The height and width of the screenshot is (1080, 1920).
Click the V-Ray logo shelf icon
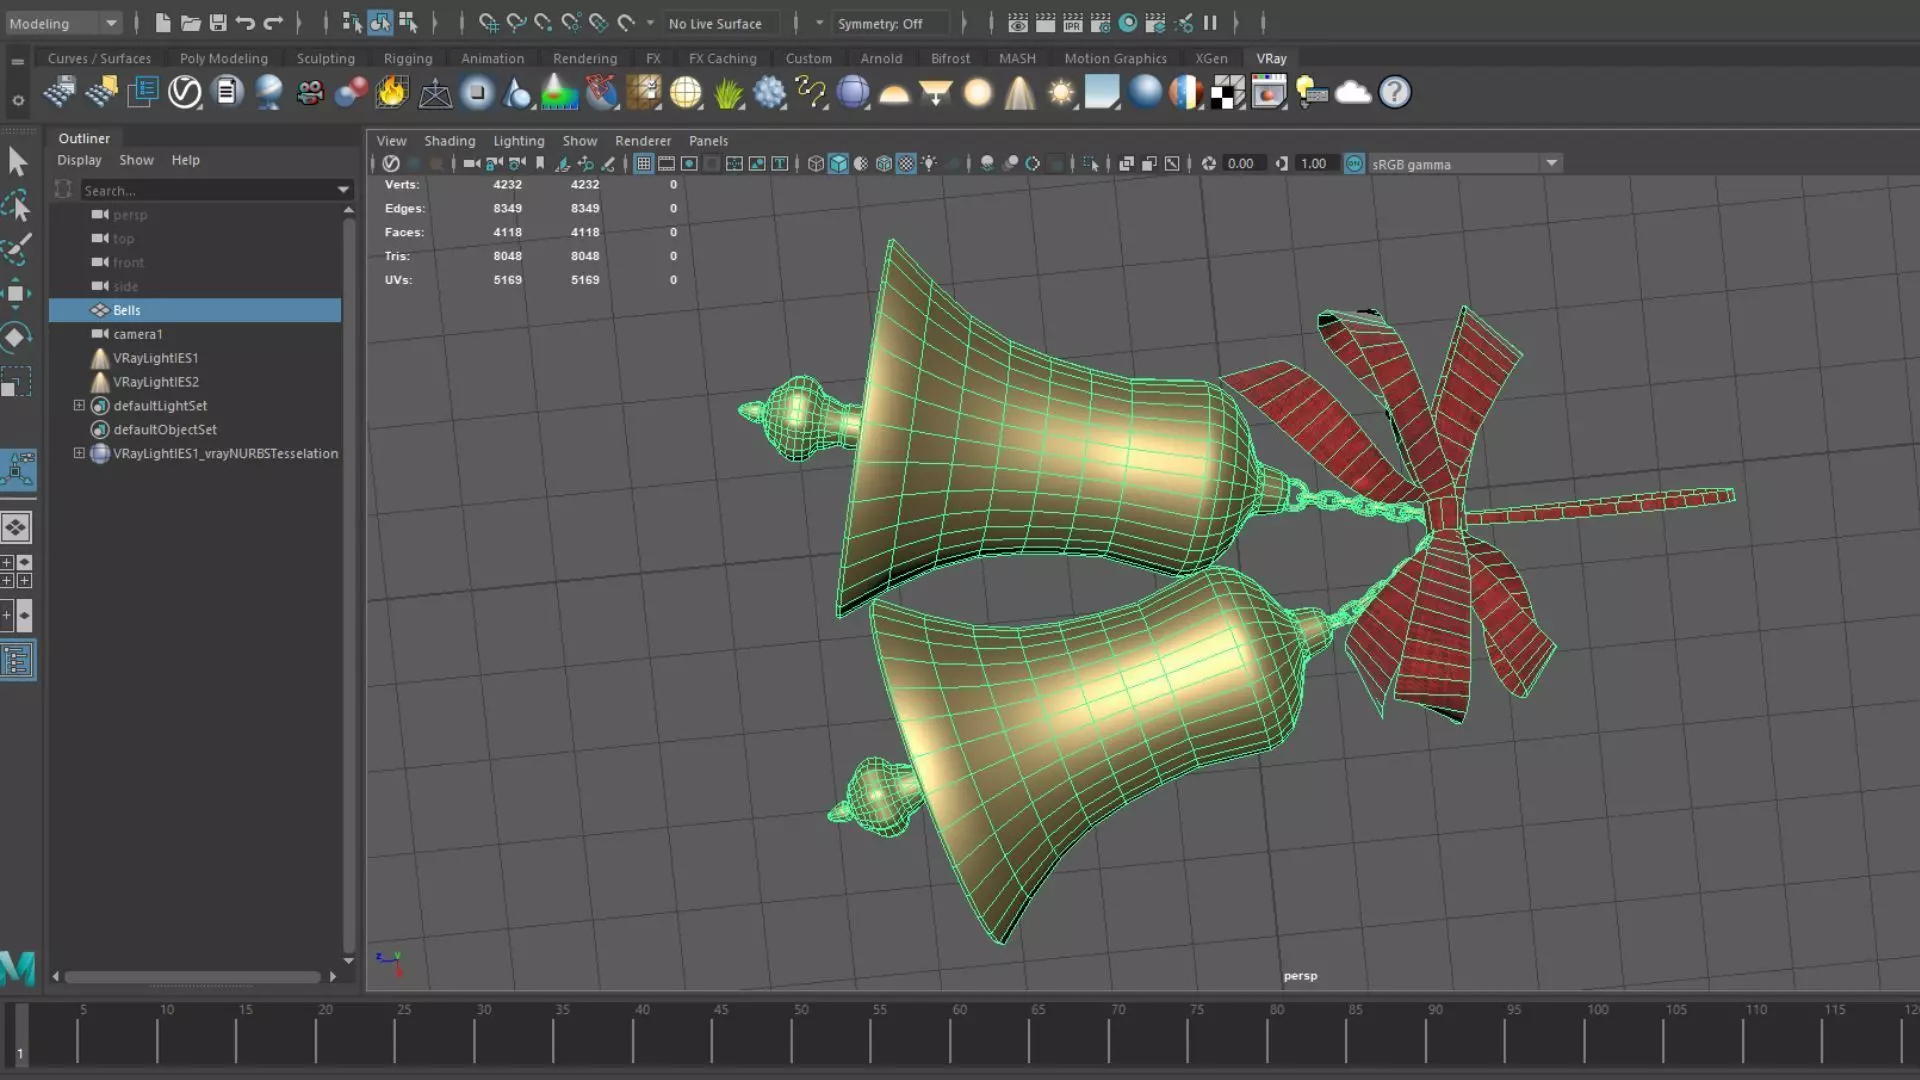click(x=185, y=93)
